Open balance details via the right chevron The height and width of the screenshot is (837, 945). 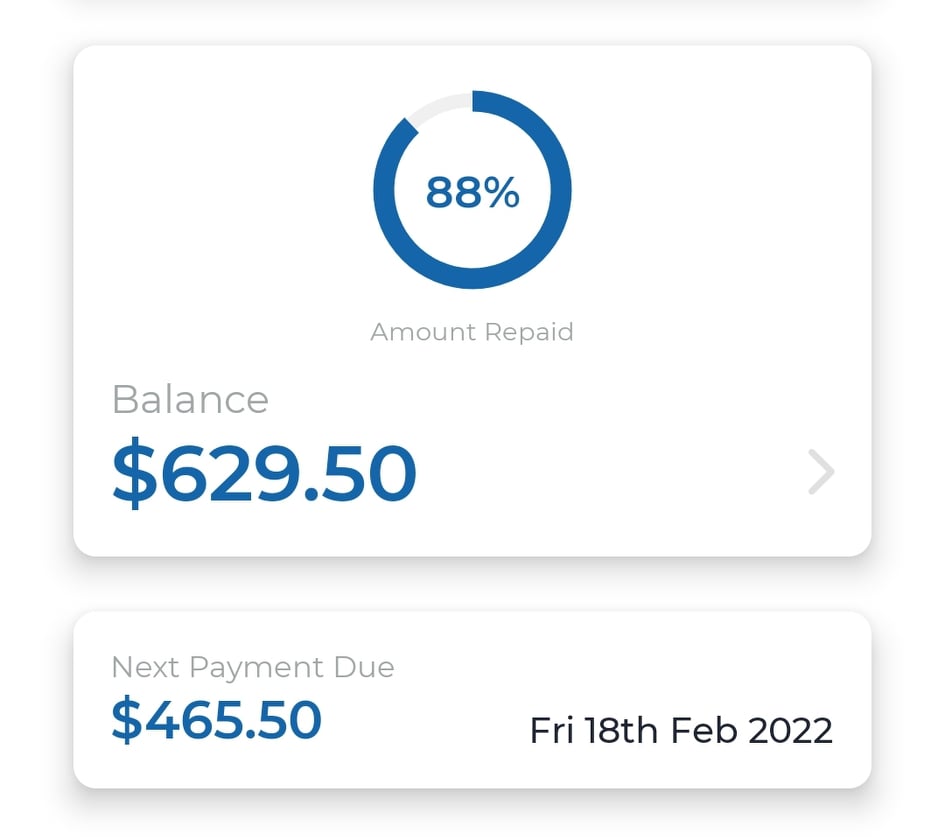pyautogui.click(x=821, y=471)
